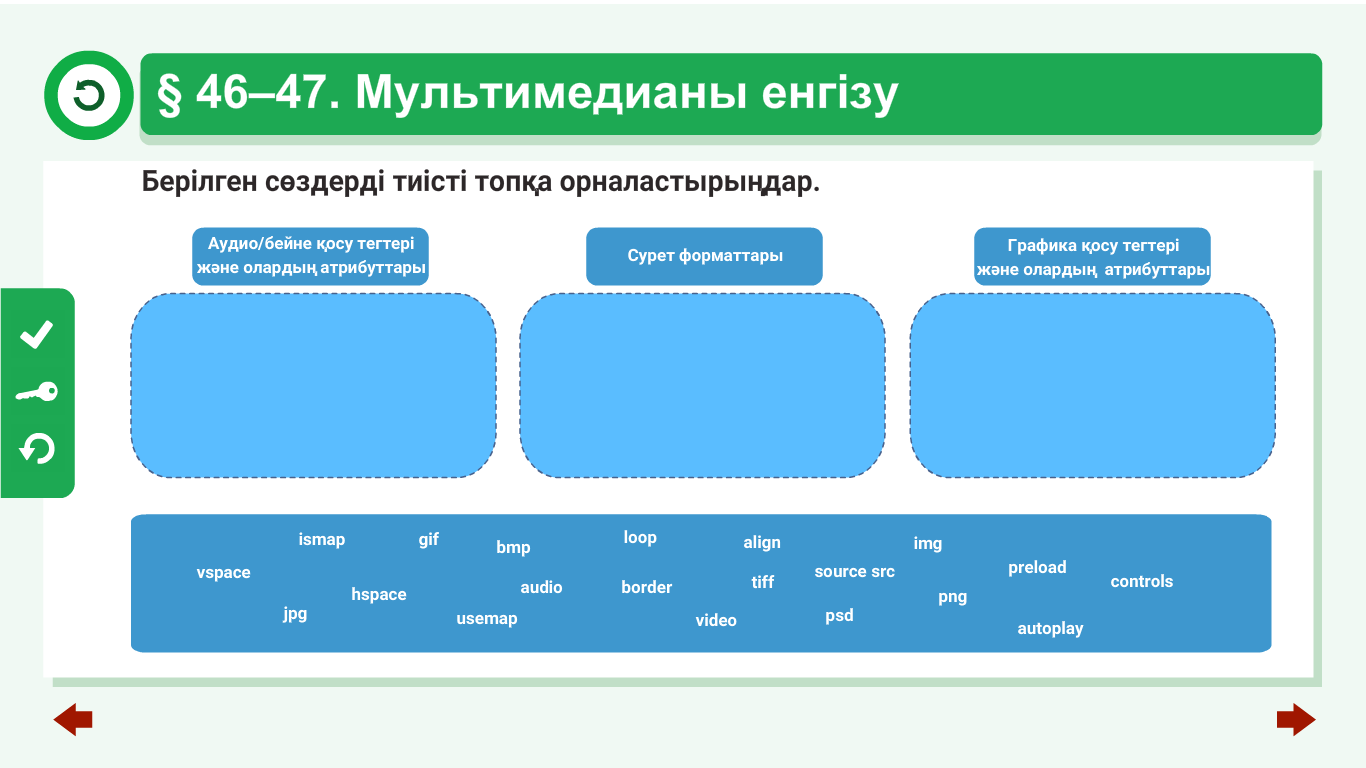
Task: Pick the 'video' word tile
Action: 716,621
